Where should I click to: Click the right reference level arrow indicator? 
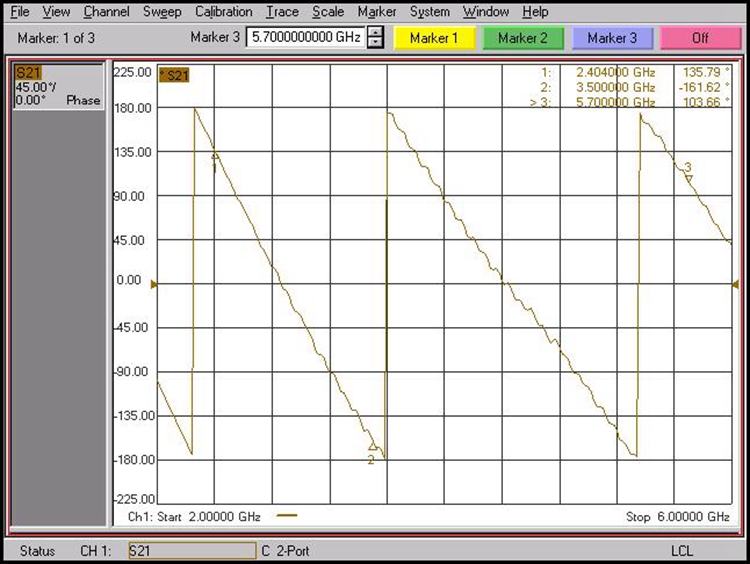735,285
